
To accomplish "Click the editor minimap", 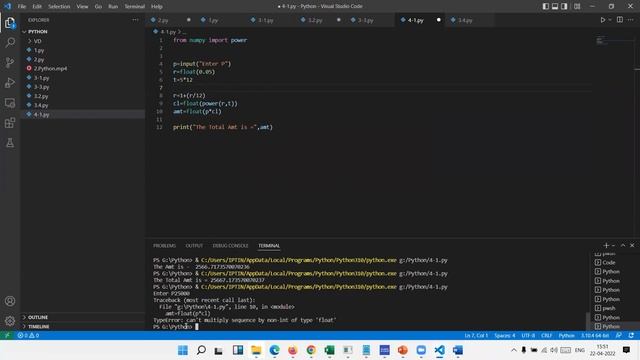I will (x=613, y=41).
